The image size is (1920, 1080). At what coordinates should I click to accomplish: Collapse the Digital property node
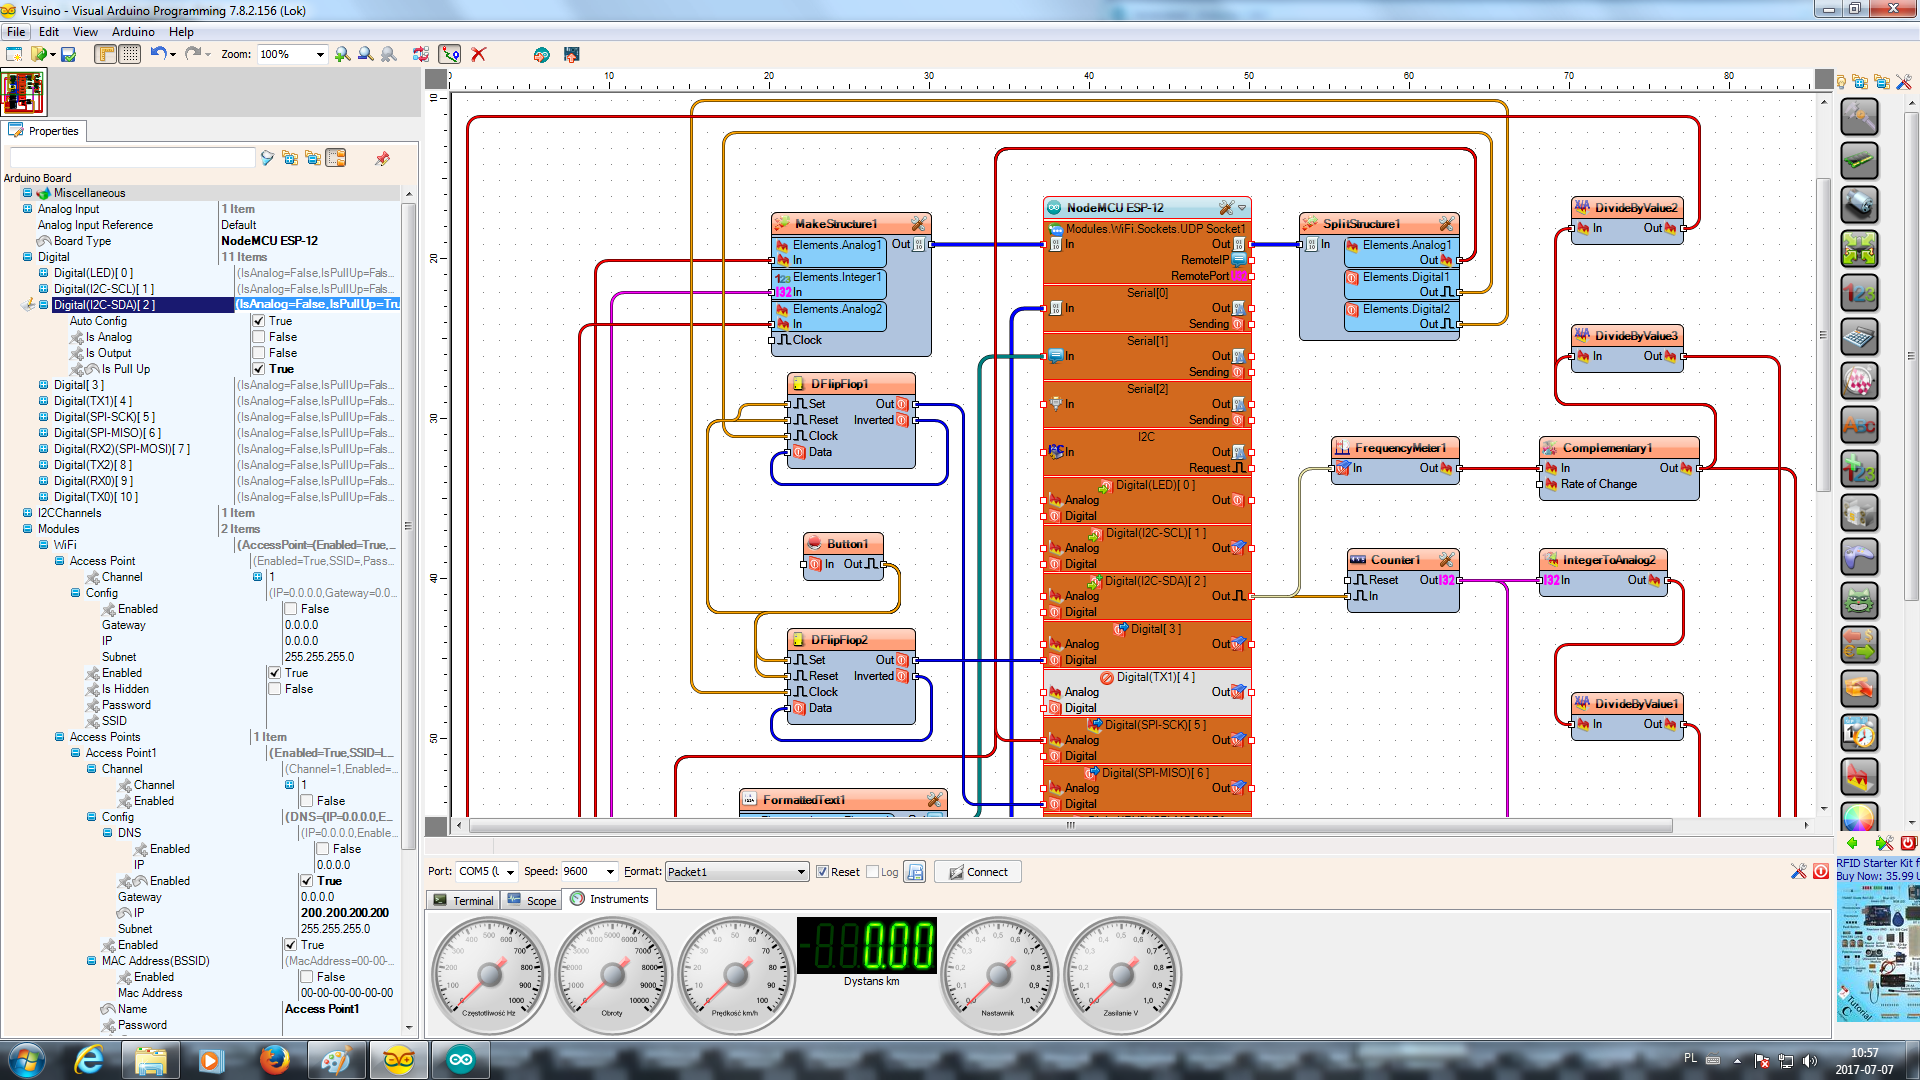click(x=27, y=257)
